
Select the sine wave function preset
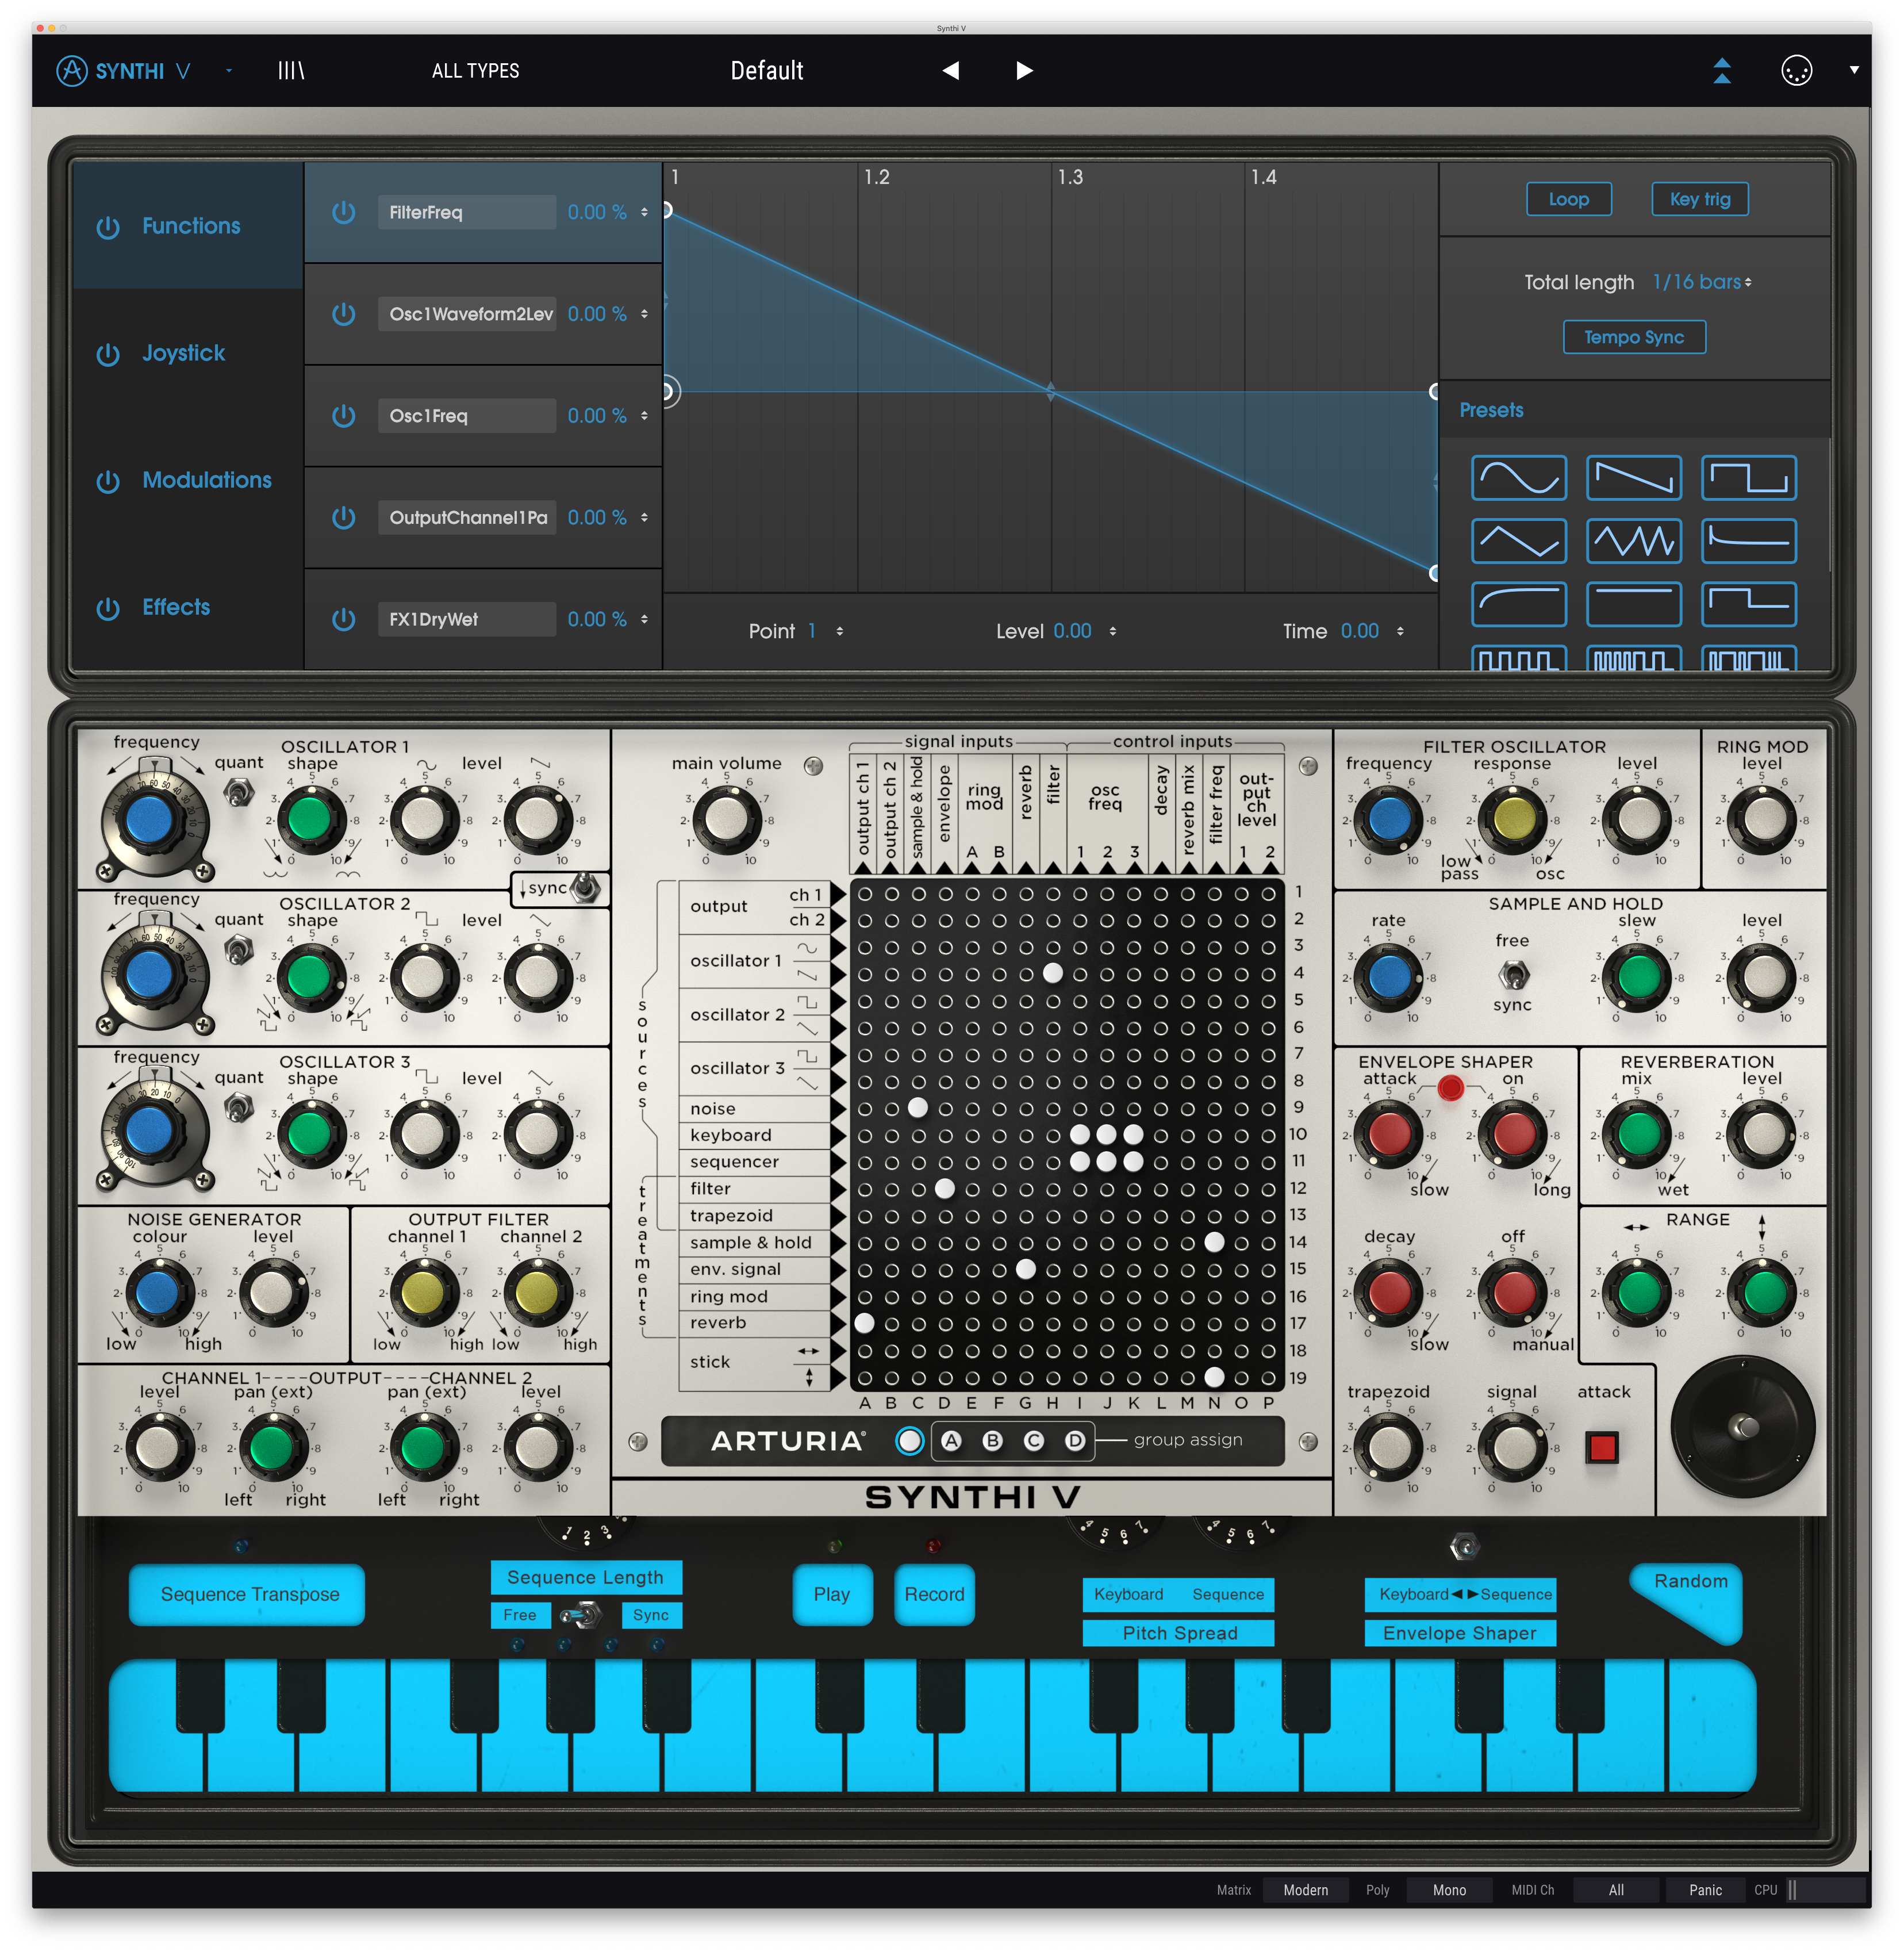click(1518, 478)
